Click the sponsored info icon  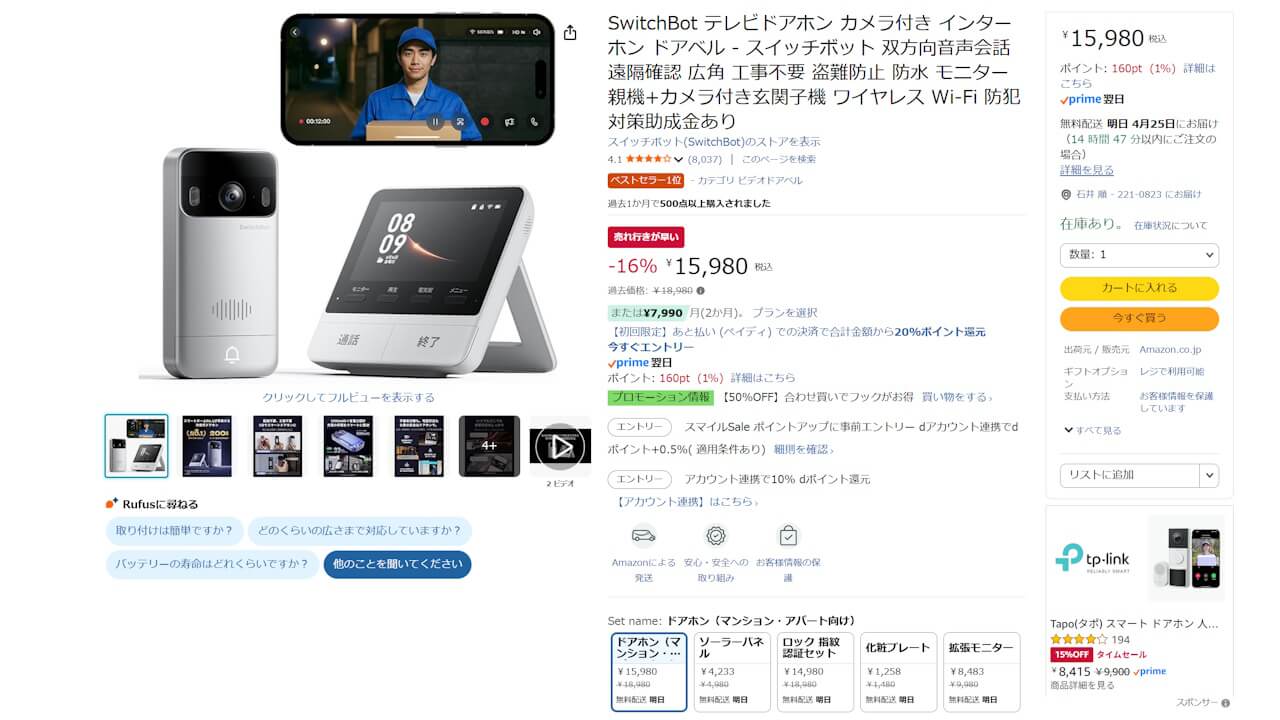(1225, 703)
